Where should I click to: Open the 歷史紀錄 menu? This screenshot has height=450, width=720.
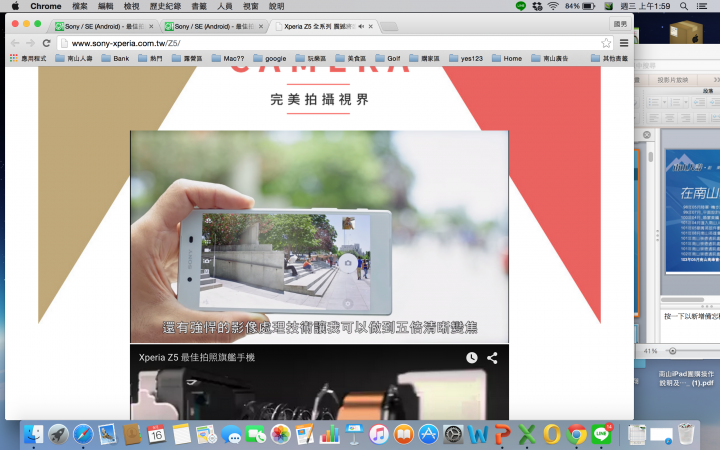[165, 6]
